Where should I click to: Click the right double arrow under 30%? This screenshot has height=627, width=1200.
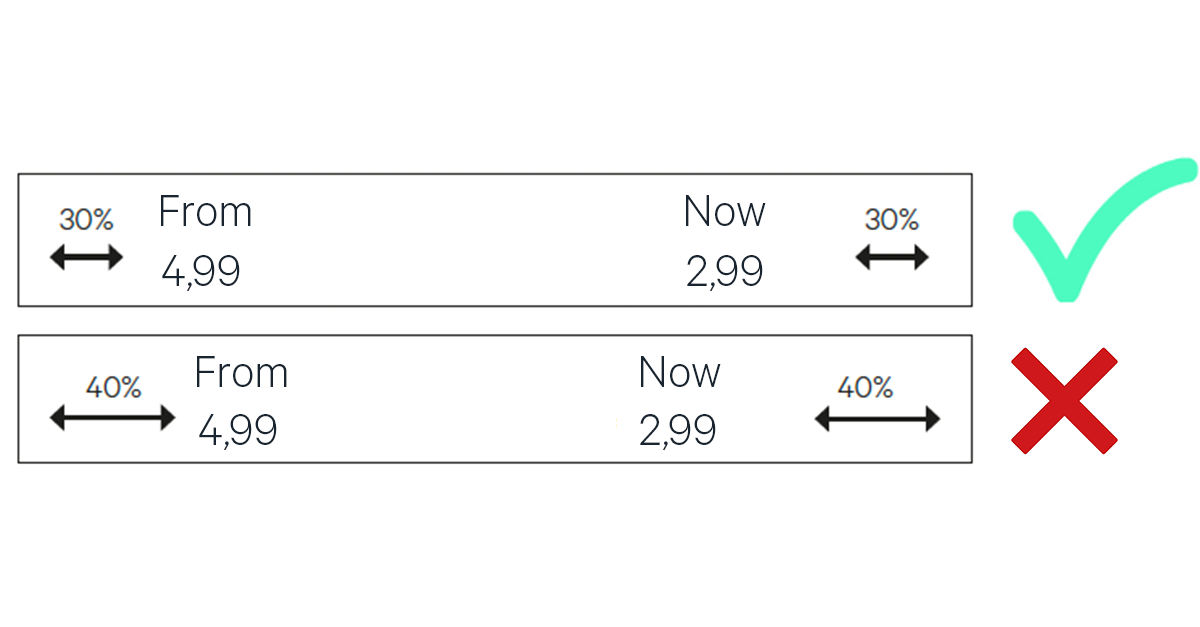point(892,258)
